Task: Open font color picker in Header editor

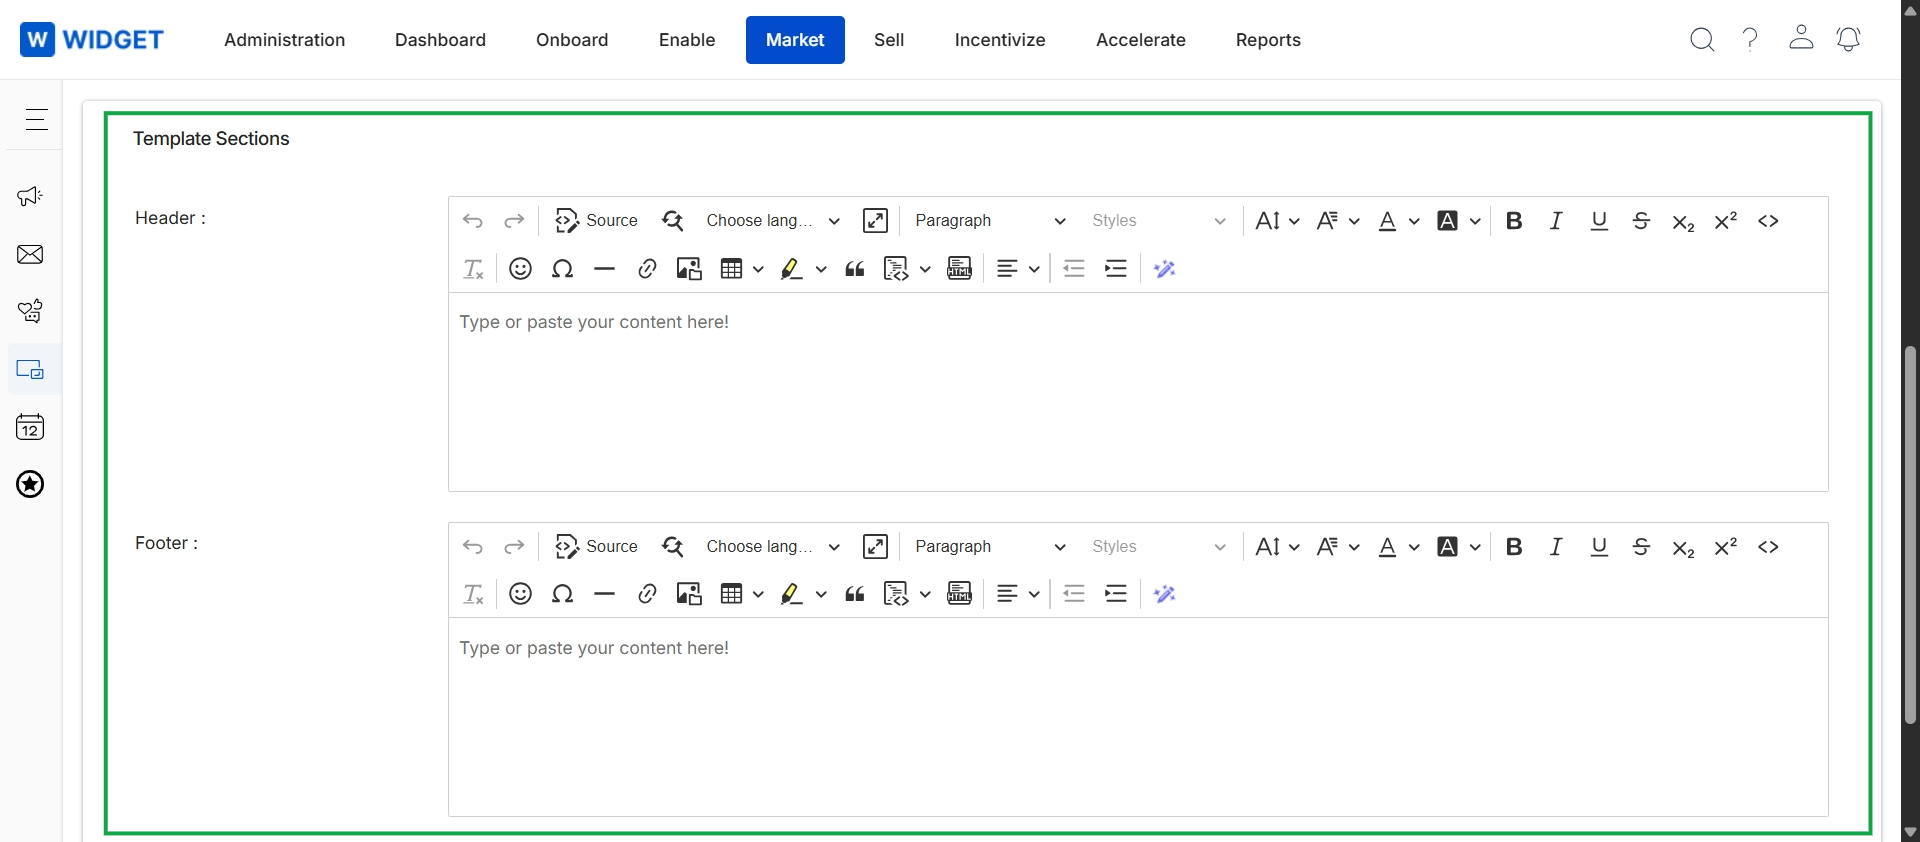Action: pos(1398,221)
